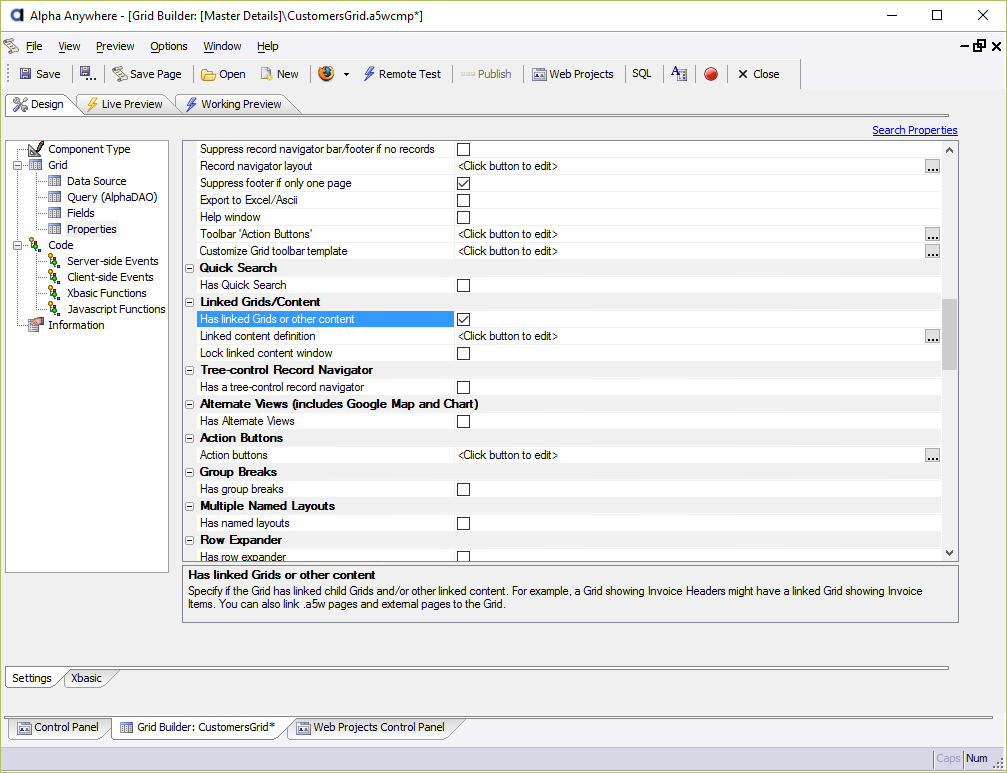Click the scroll icon left of File menu
Screen dimensions: 1007x773
point(11,46)
